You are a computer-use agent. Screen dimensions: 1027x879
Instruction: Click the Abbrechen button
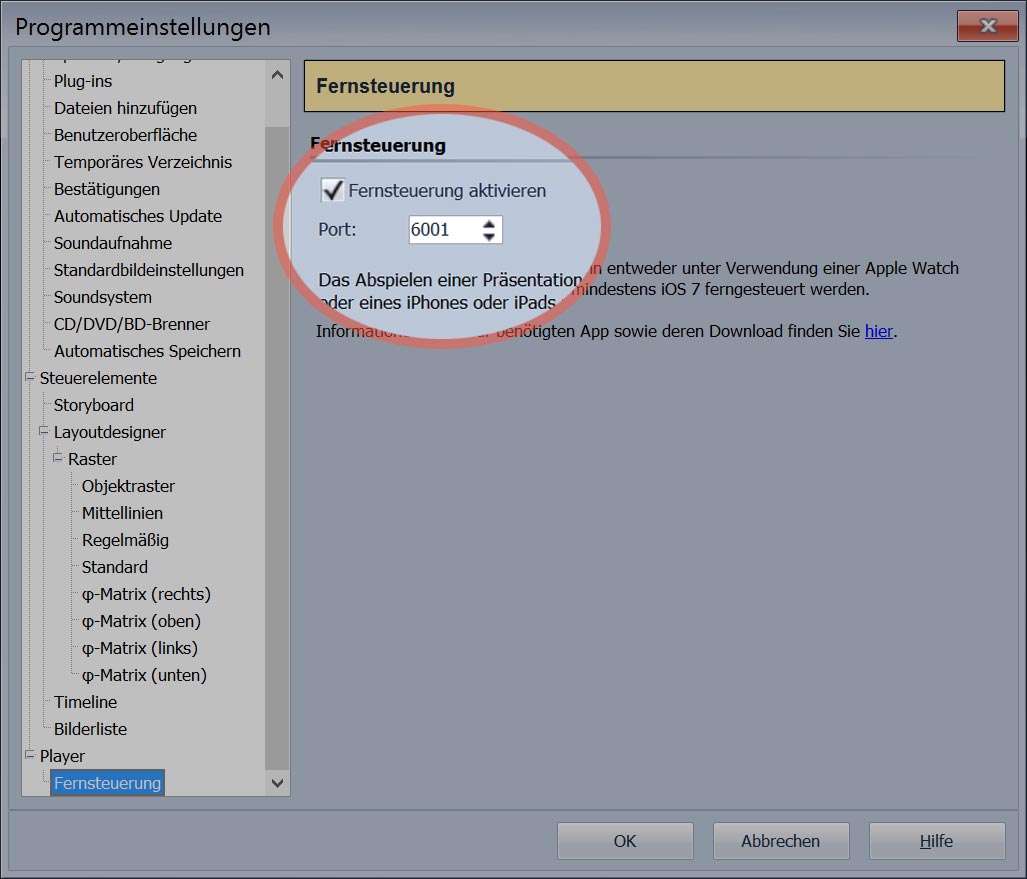780,841
